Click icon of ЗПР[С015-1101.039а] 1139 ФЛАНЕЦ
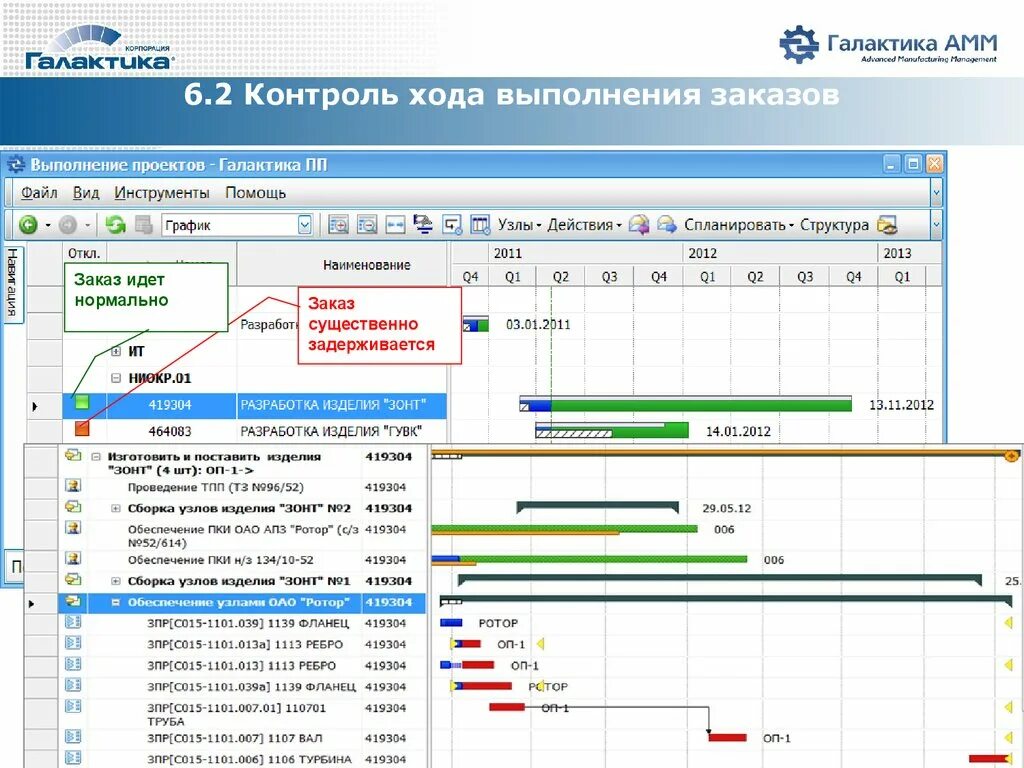Screen dimensions: 1024x768 coord(73,685)
